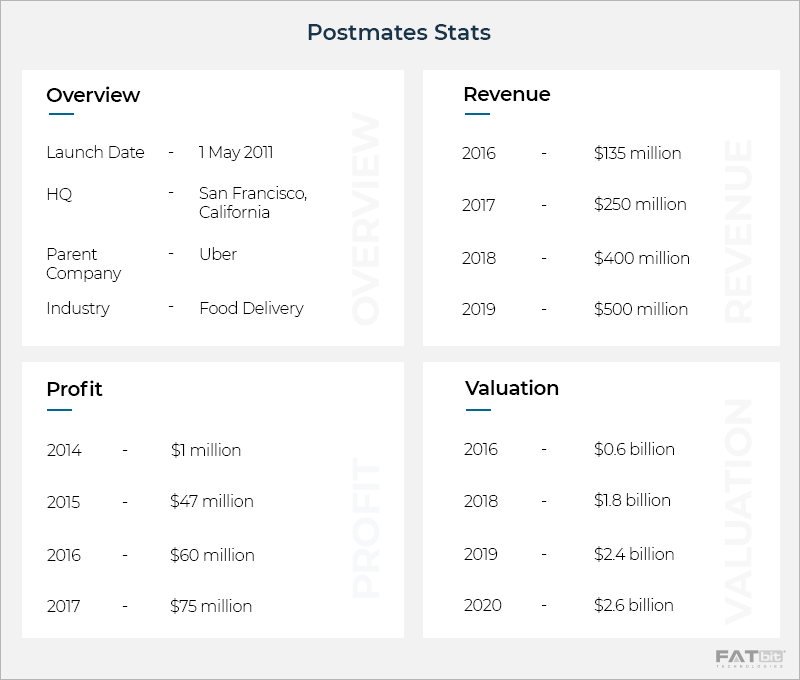This screenshot has height=680, width=800.
Task: Click the Profit card heading
Action: 74,388
